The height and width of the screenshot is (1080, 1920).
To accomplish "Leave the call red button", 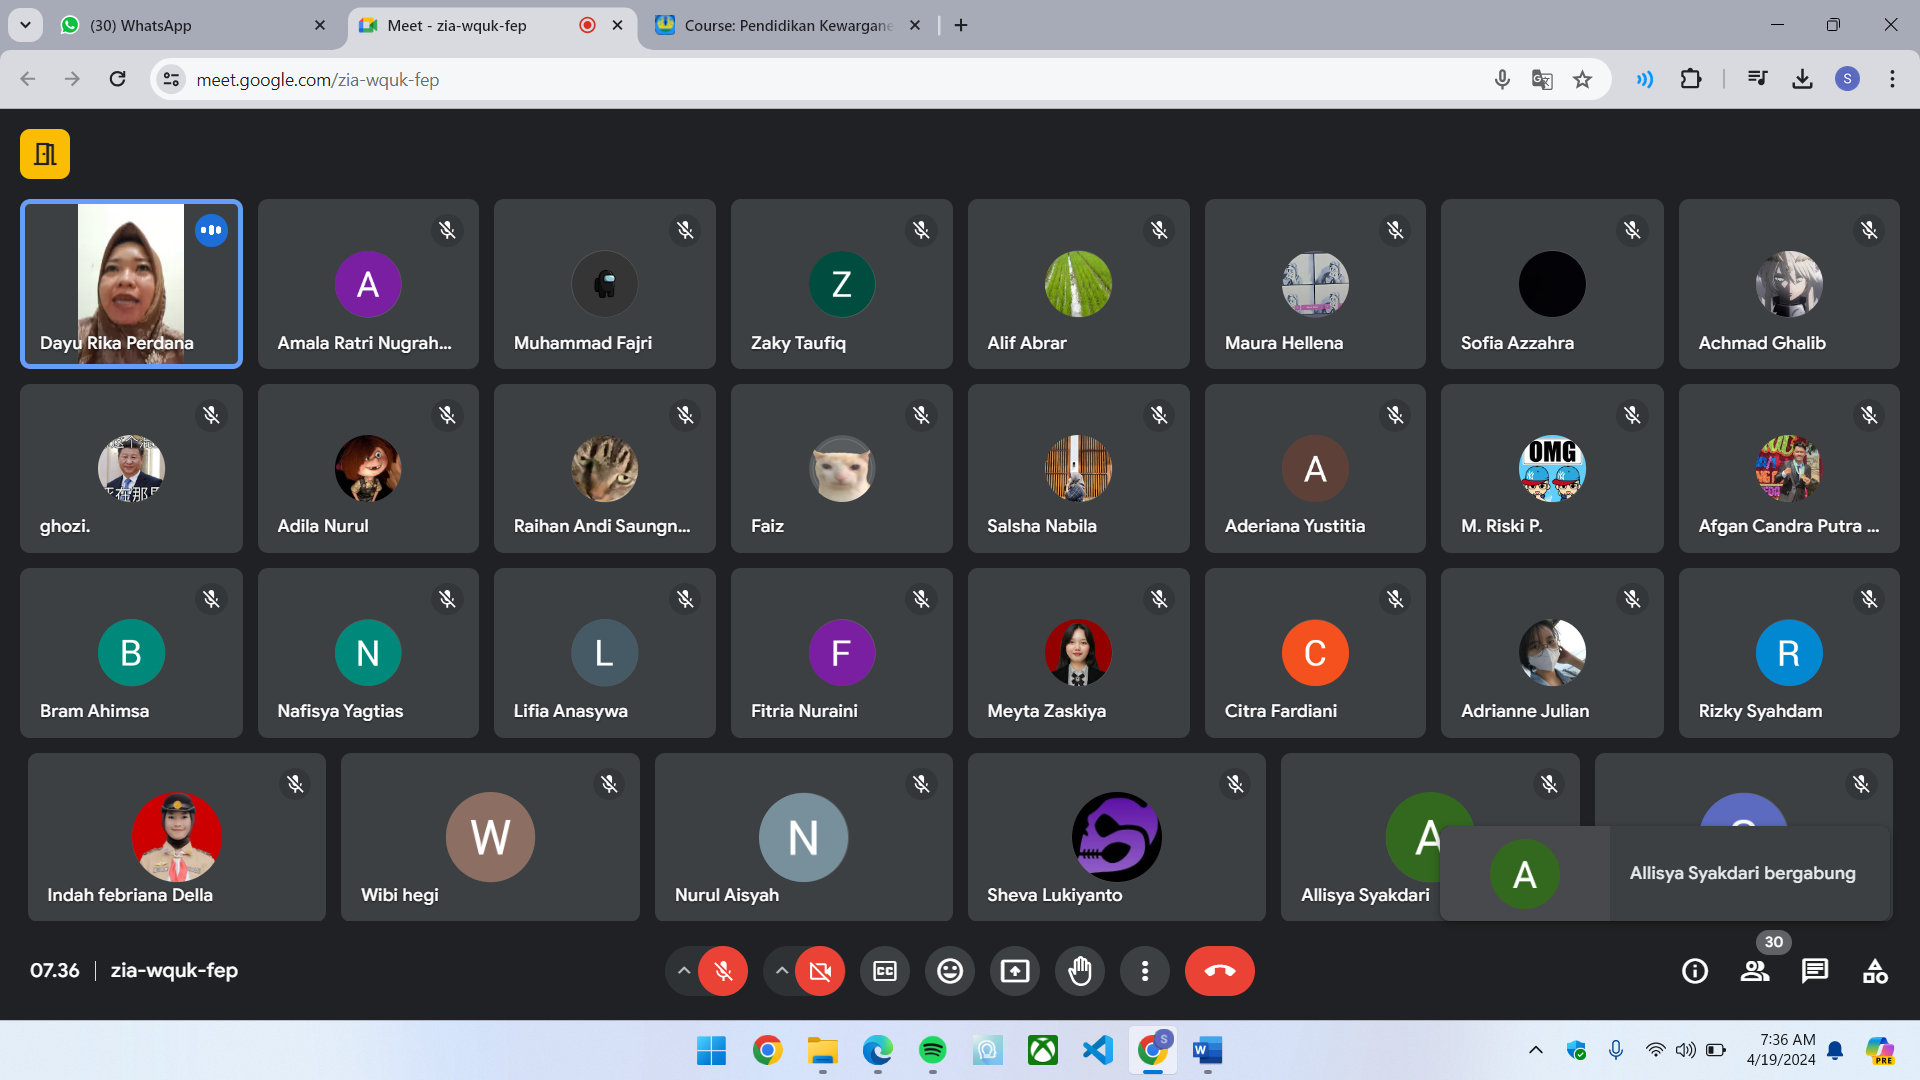I will 1219,971.
